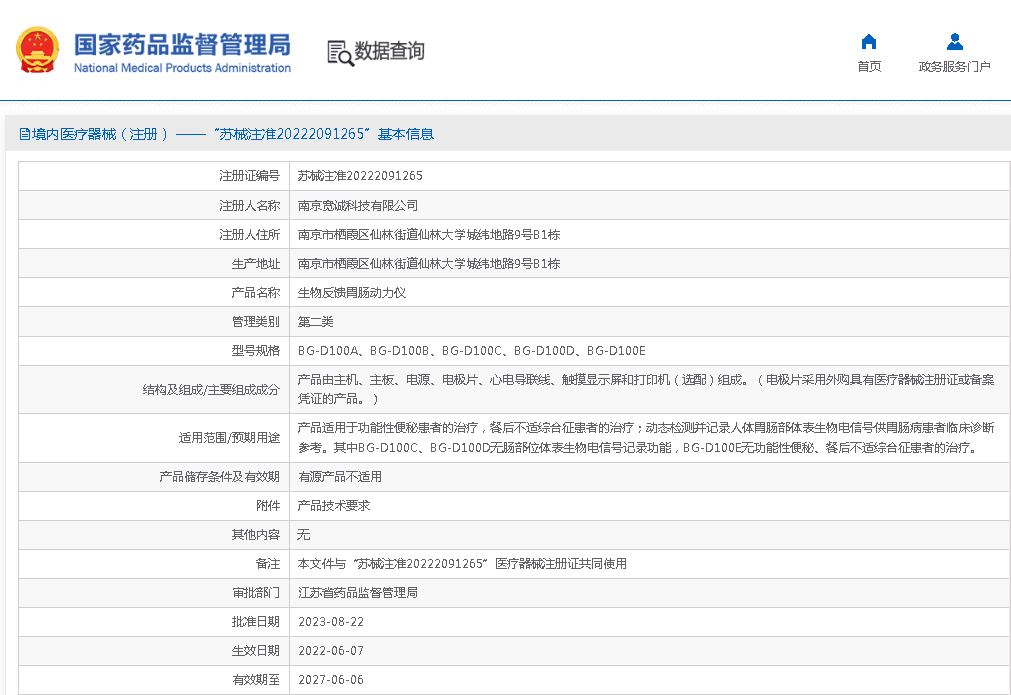The width and height of the screenshot is (1011, 695).
Task: Click the 国家药品监督管理局 site title
Action: 182,44
